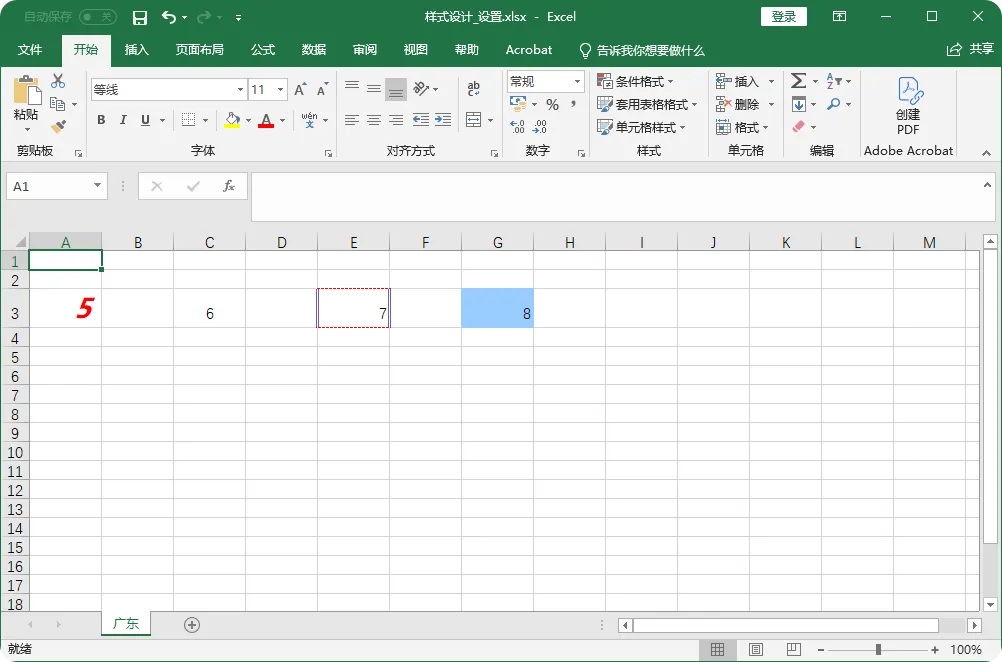Image resolution: width=1002 pixels, height=662 pixels.
Task: Open 单元格样式 dropdown
Action: [642, 127]
